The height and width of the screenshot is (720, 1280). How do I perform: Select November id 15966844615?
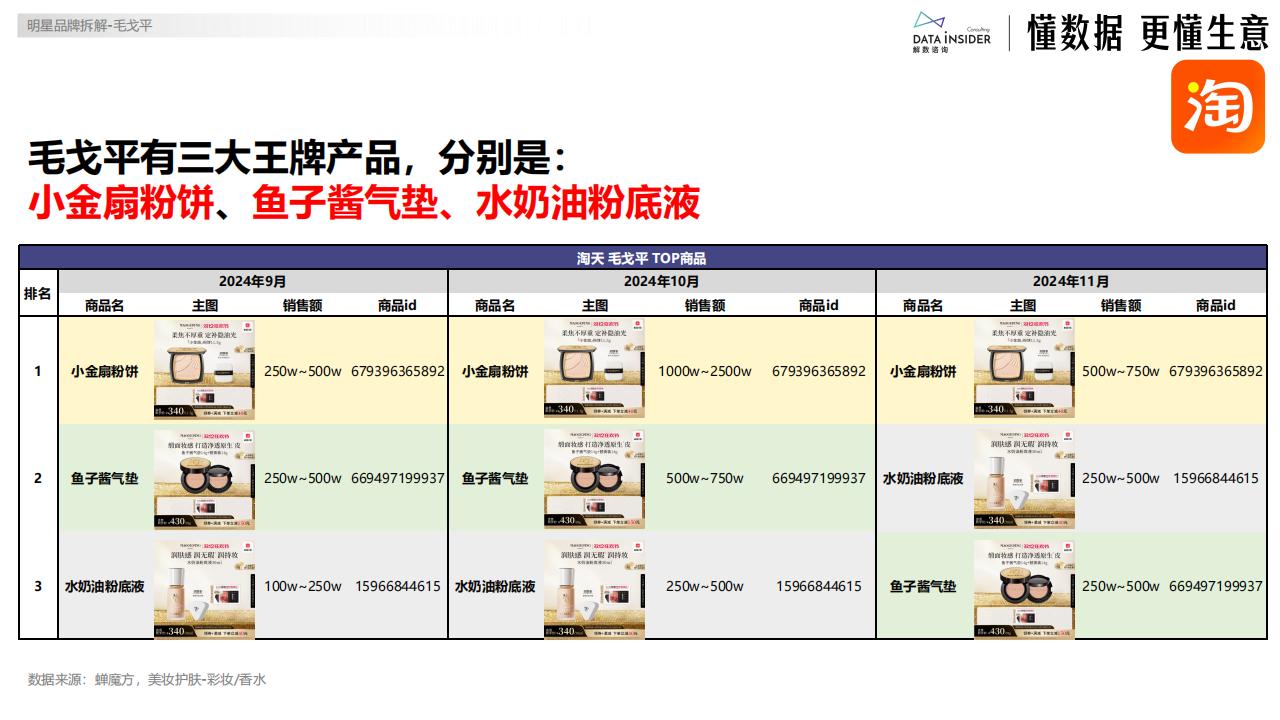pyautogui.click(x=1216, y=479)
